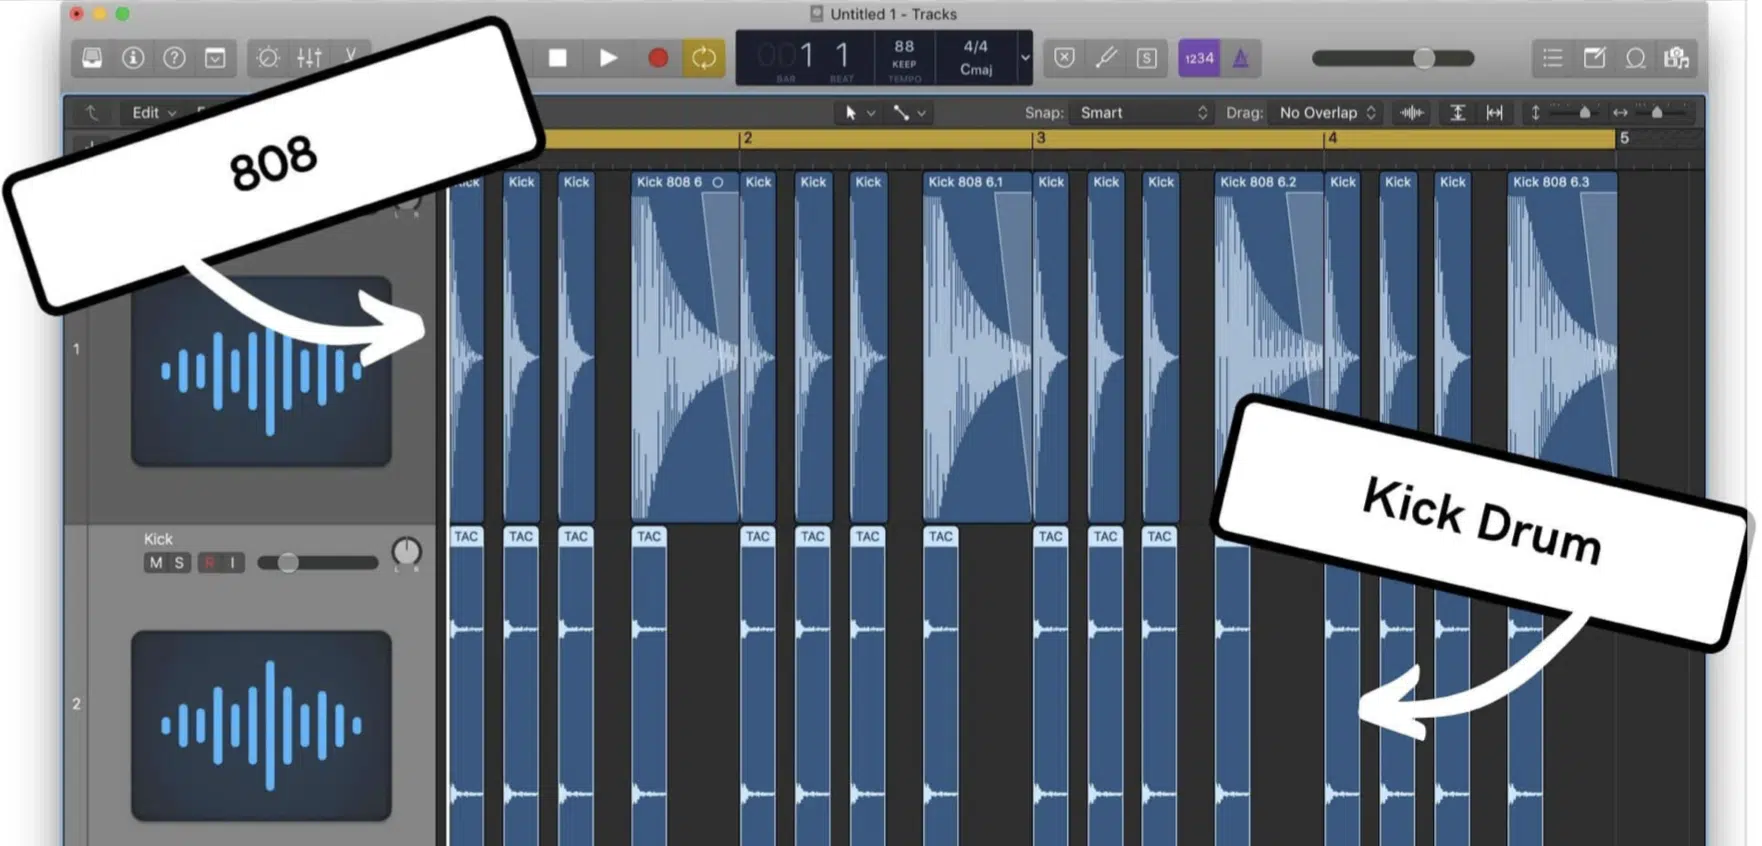Click the Untitled 1 - Tracks window title

(893, 14)
